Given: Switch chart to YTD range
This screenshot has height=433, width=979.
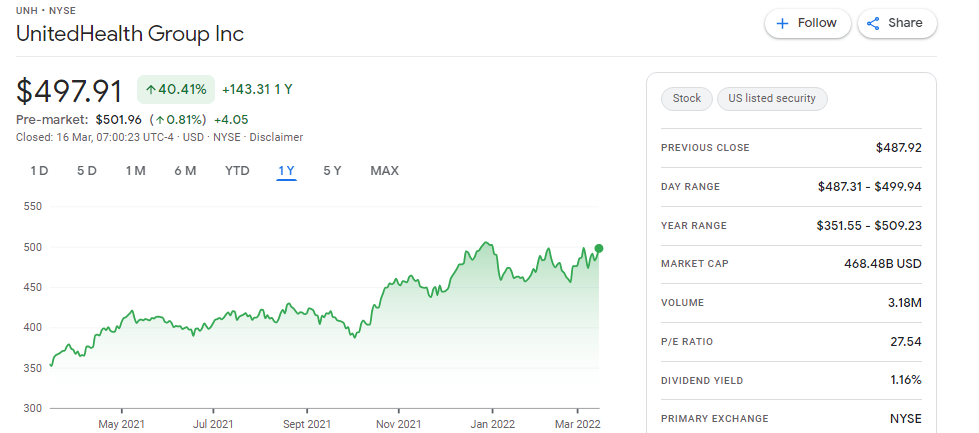Looking at the screenshot, I should [x=237, y=171].
